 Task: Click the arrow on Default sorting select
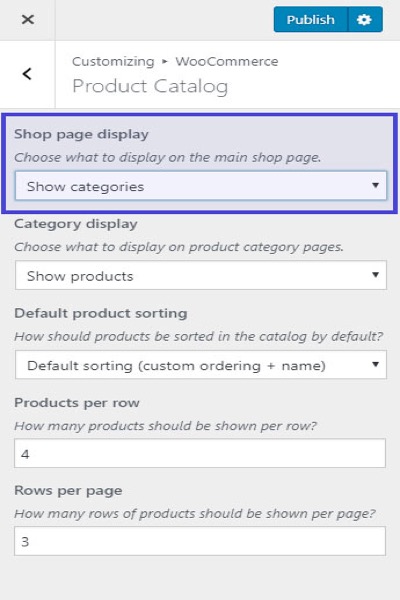[x=376, y=364]
